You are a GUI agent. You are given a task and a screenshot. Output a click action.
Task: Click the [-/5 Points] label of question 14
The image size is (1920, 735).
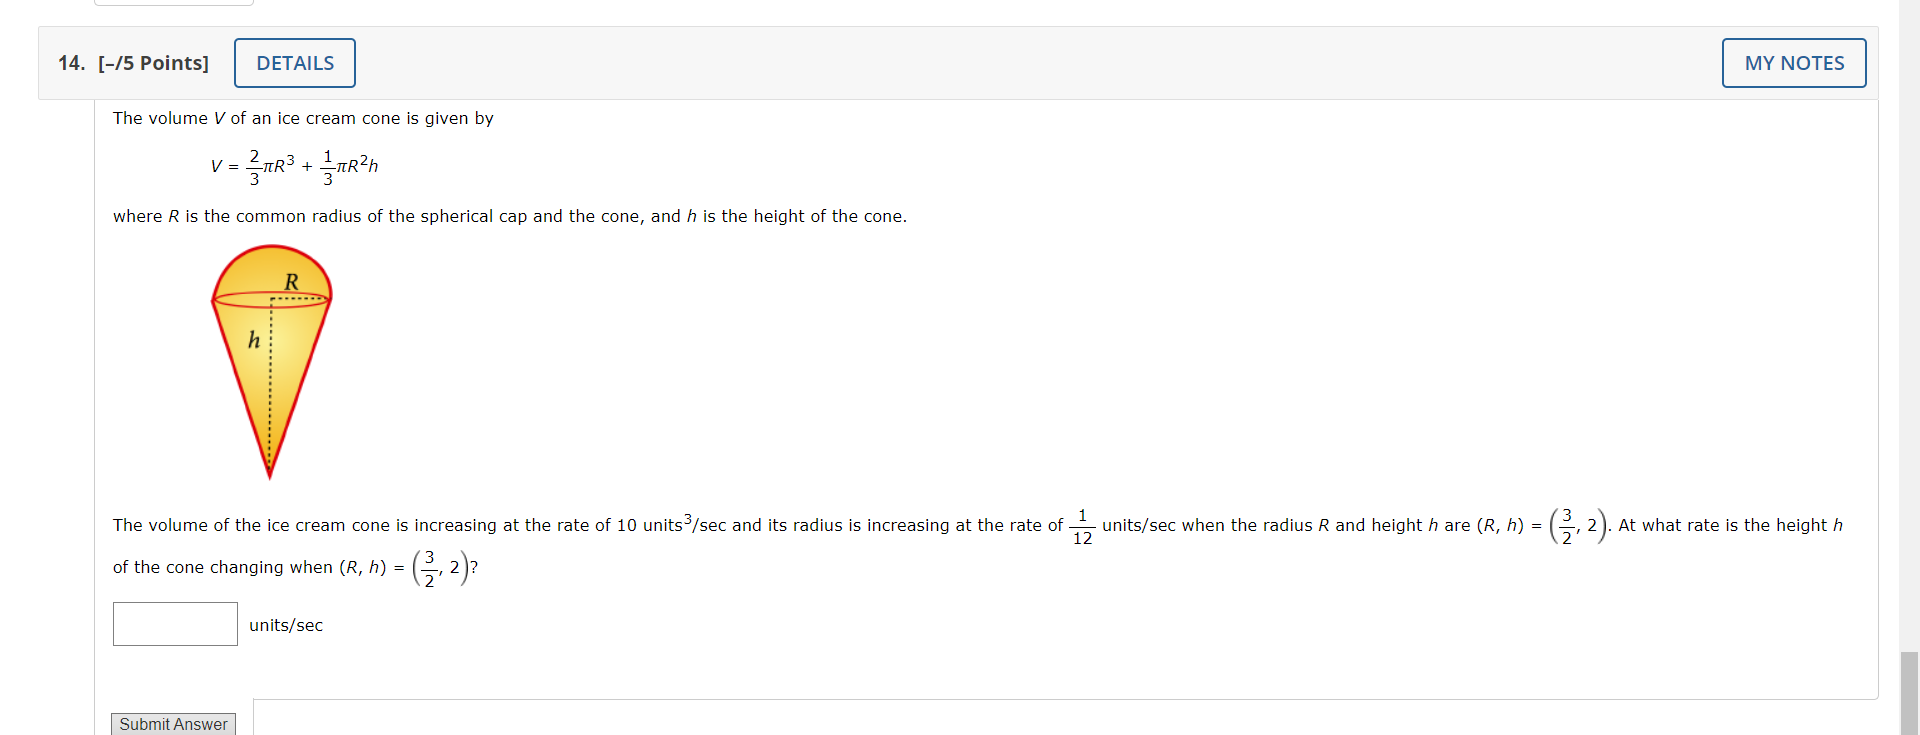[153, 62]
